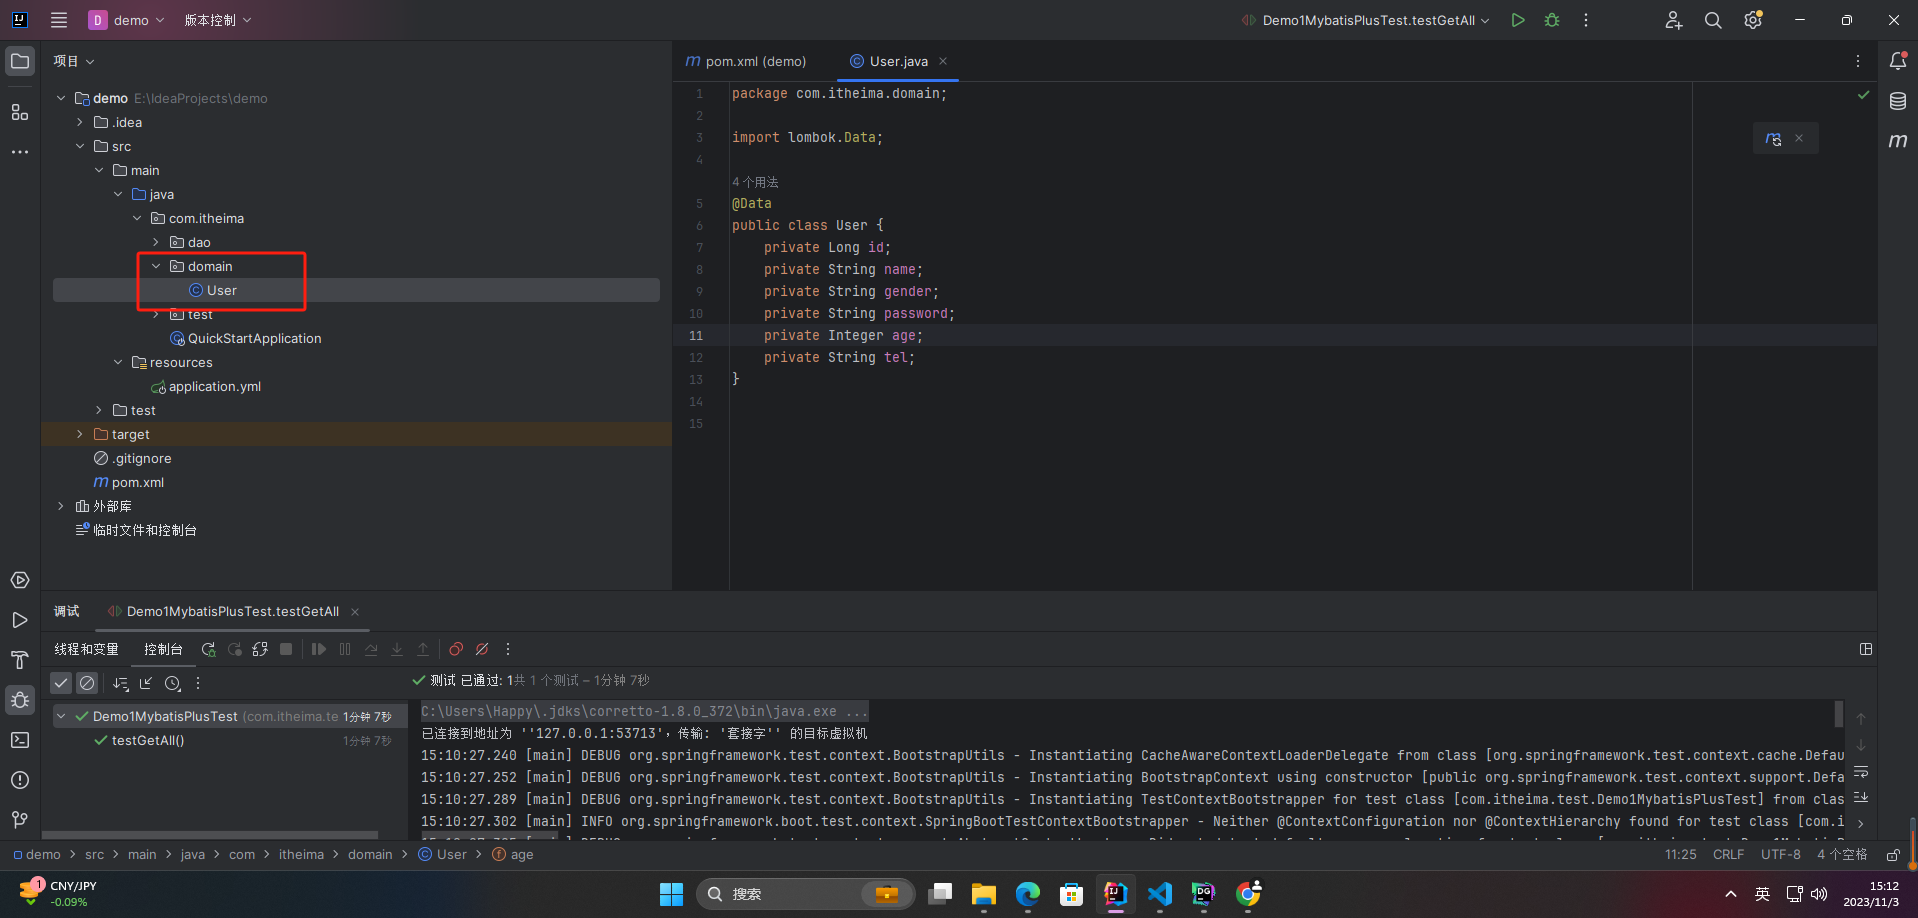This screenshot has height=918, width=1918.
Task: Click the taskbar 搜索 search box
Action: [806, 894]
